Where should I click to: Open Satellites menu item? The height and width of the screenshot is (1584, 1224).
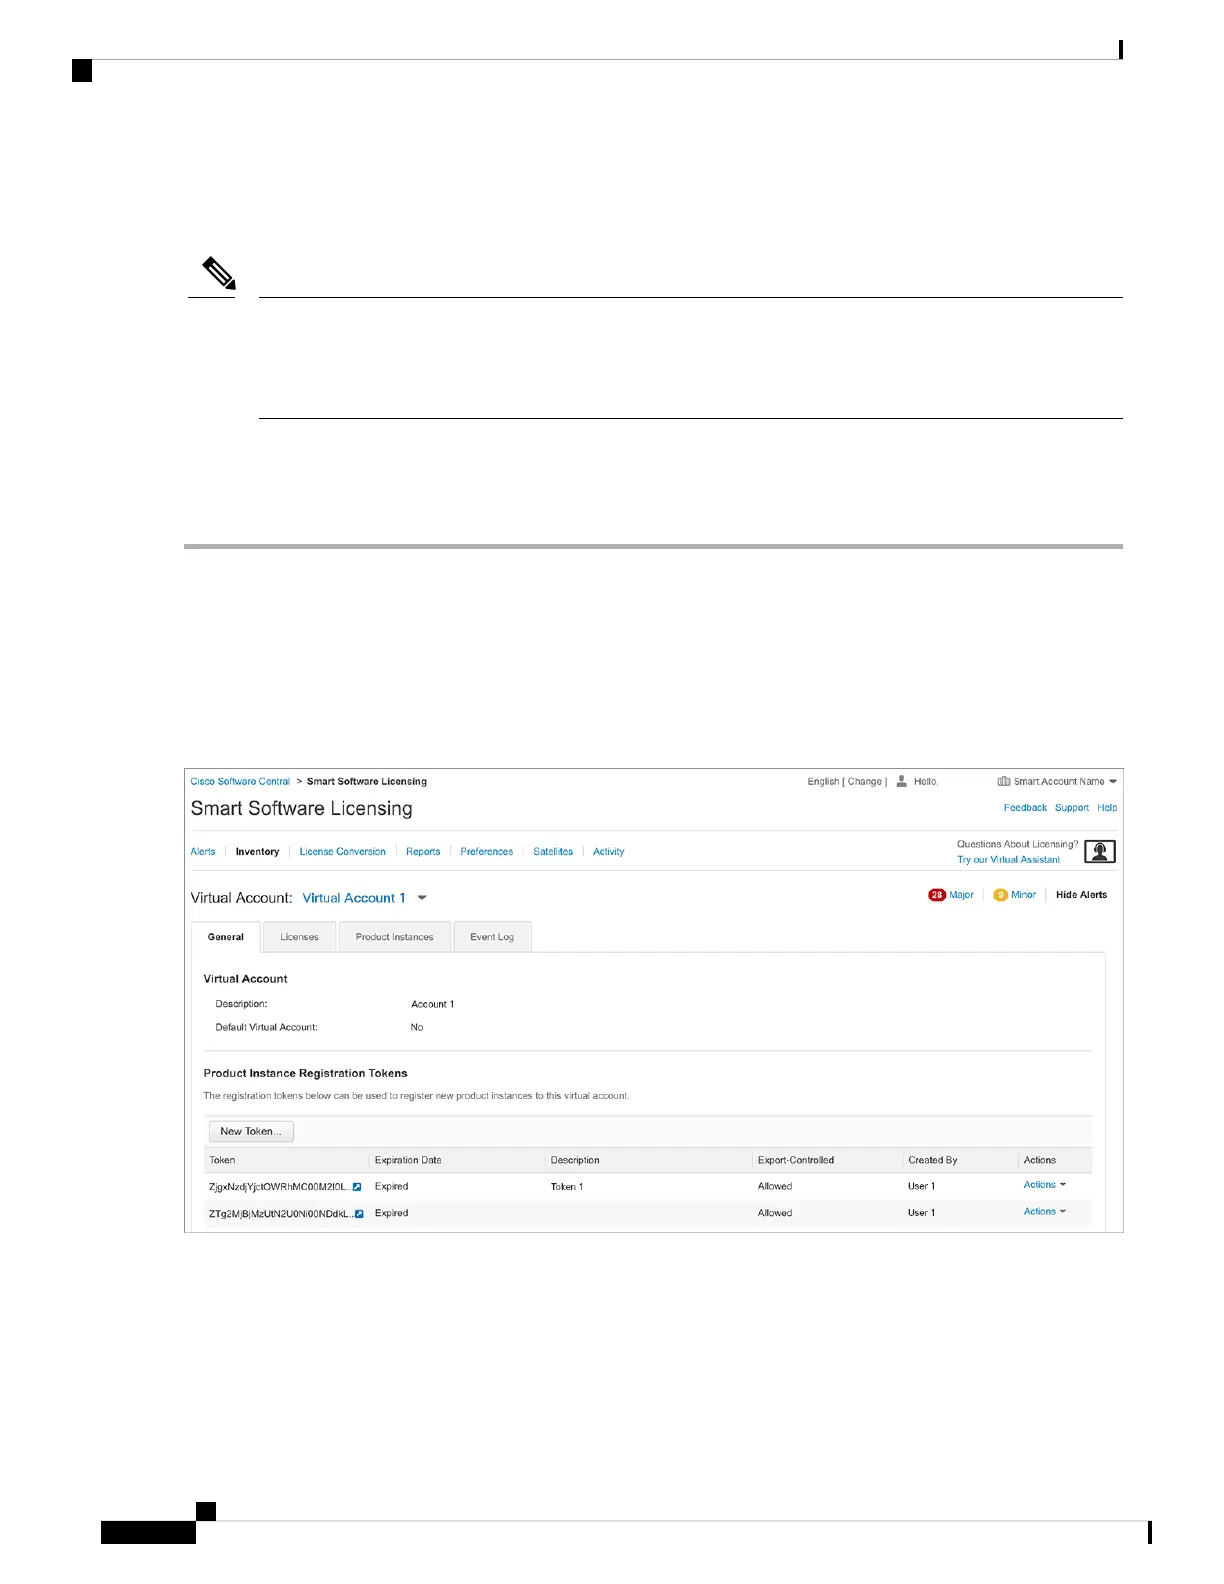tap(553, 852)
